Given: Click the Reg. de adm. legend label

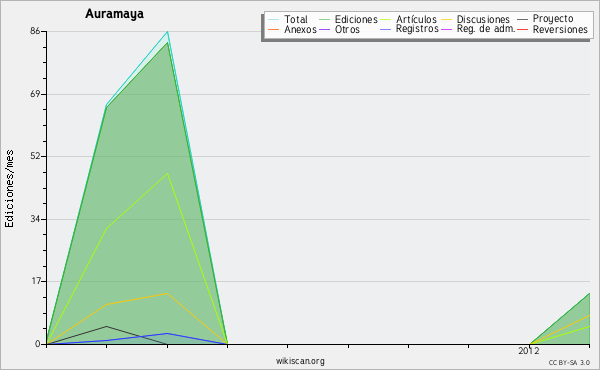Looking at the screenshot, I should point(486,29).
